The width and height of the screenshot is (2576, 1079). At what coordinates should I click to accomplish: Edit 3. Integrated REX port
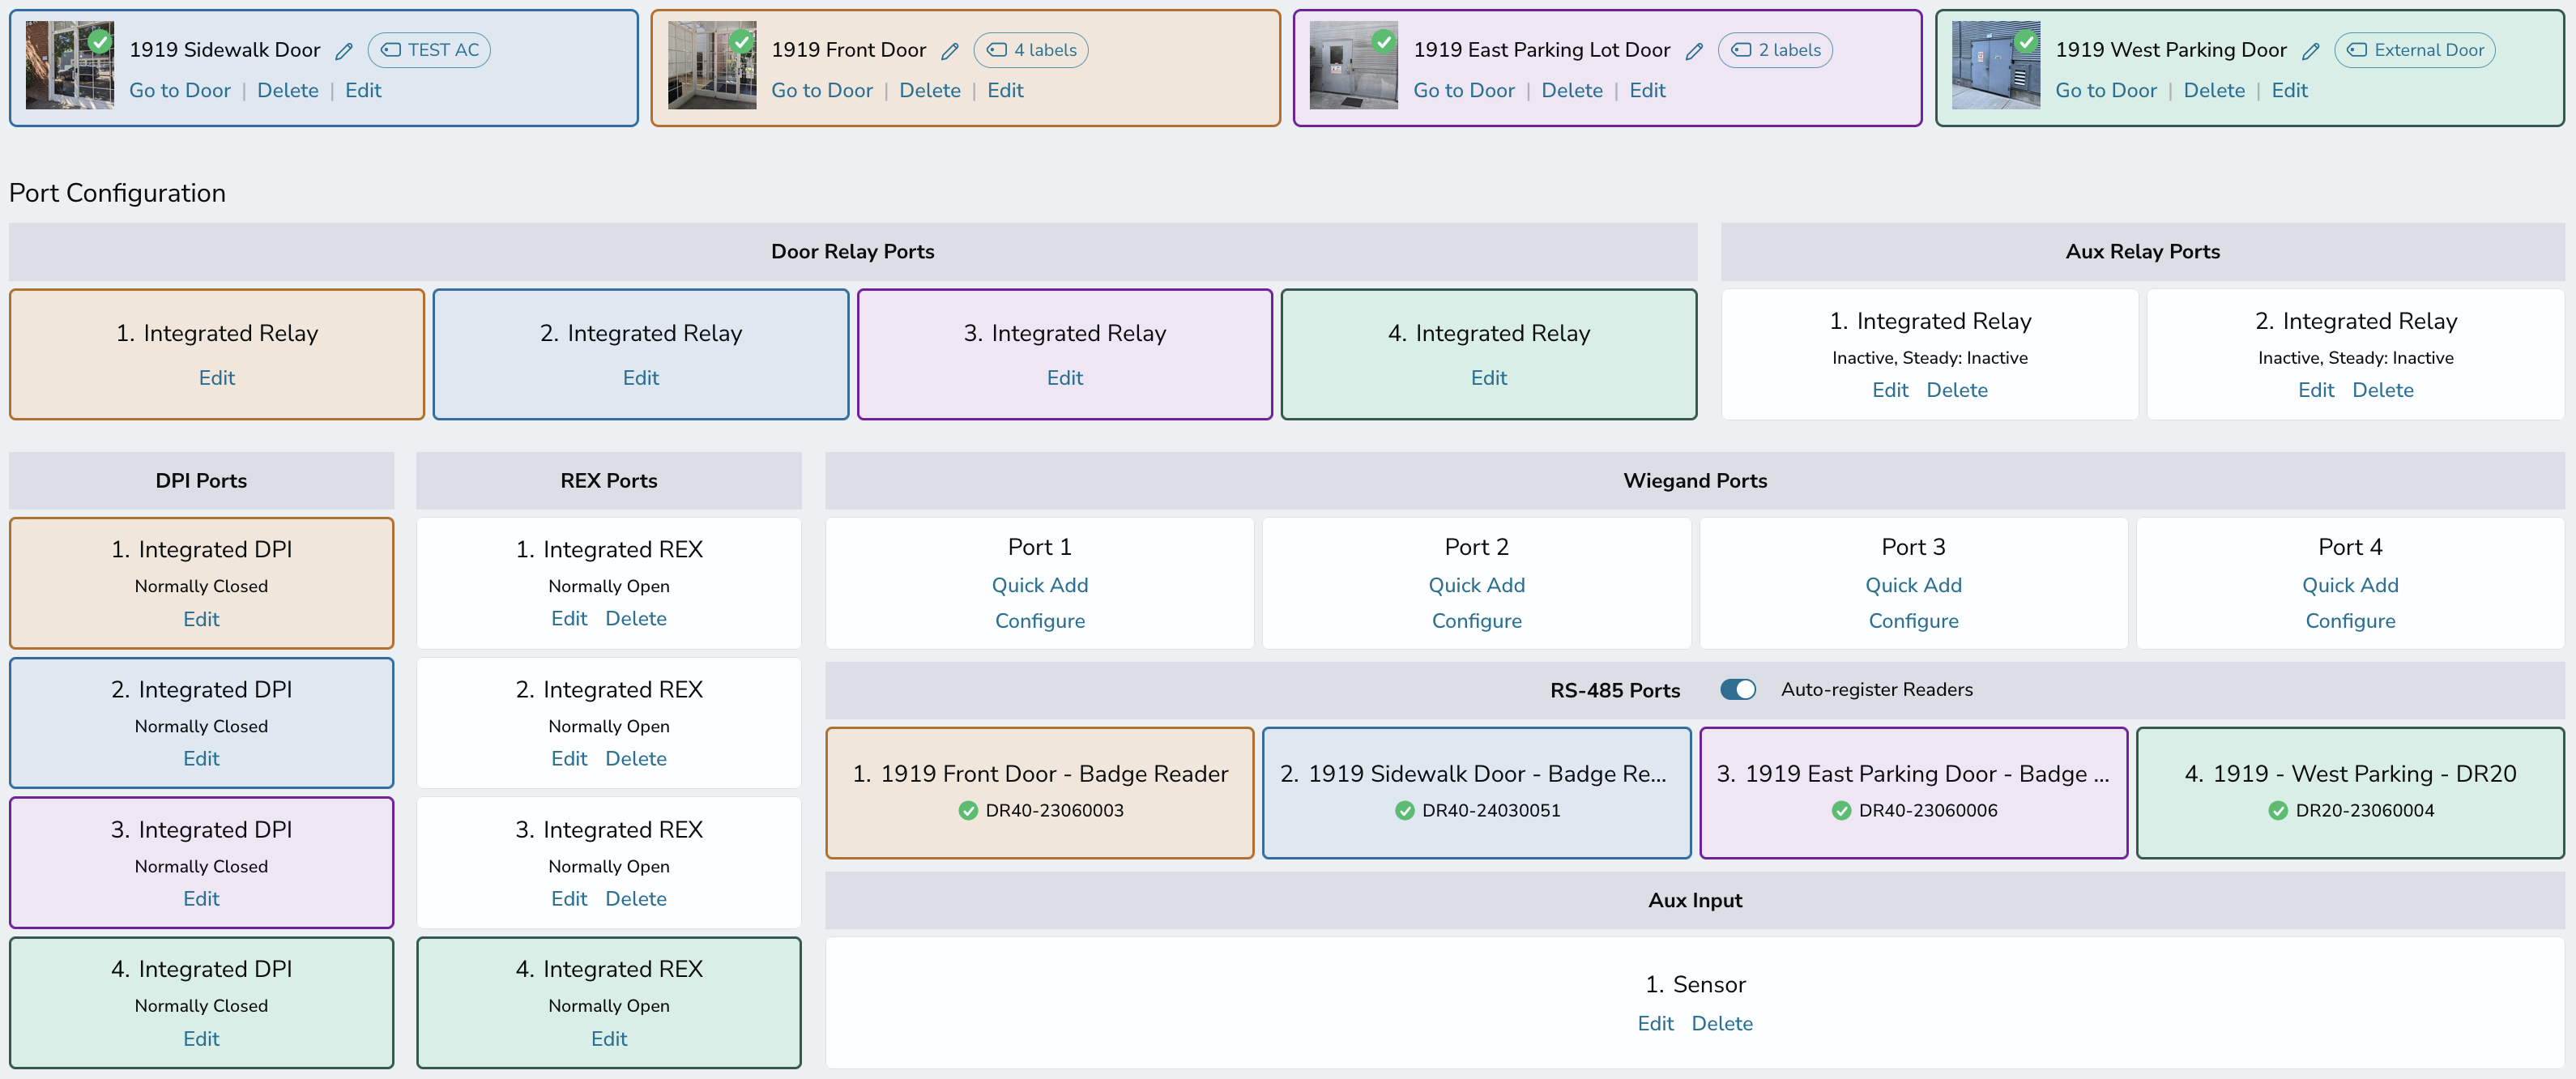coord(569,898)
